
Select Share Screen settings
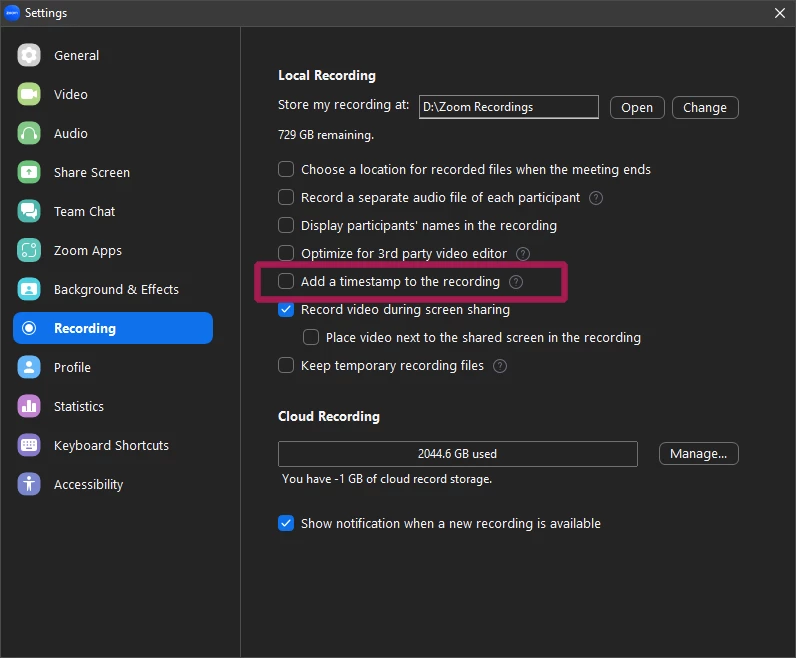(113, 172)
